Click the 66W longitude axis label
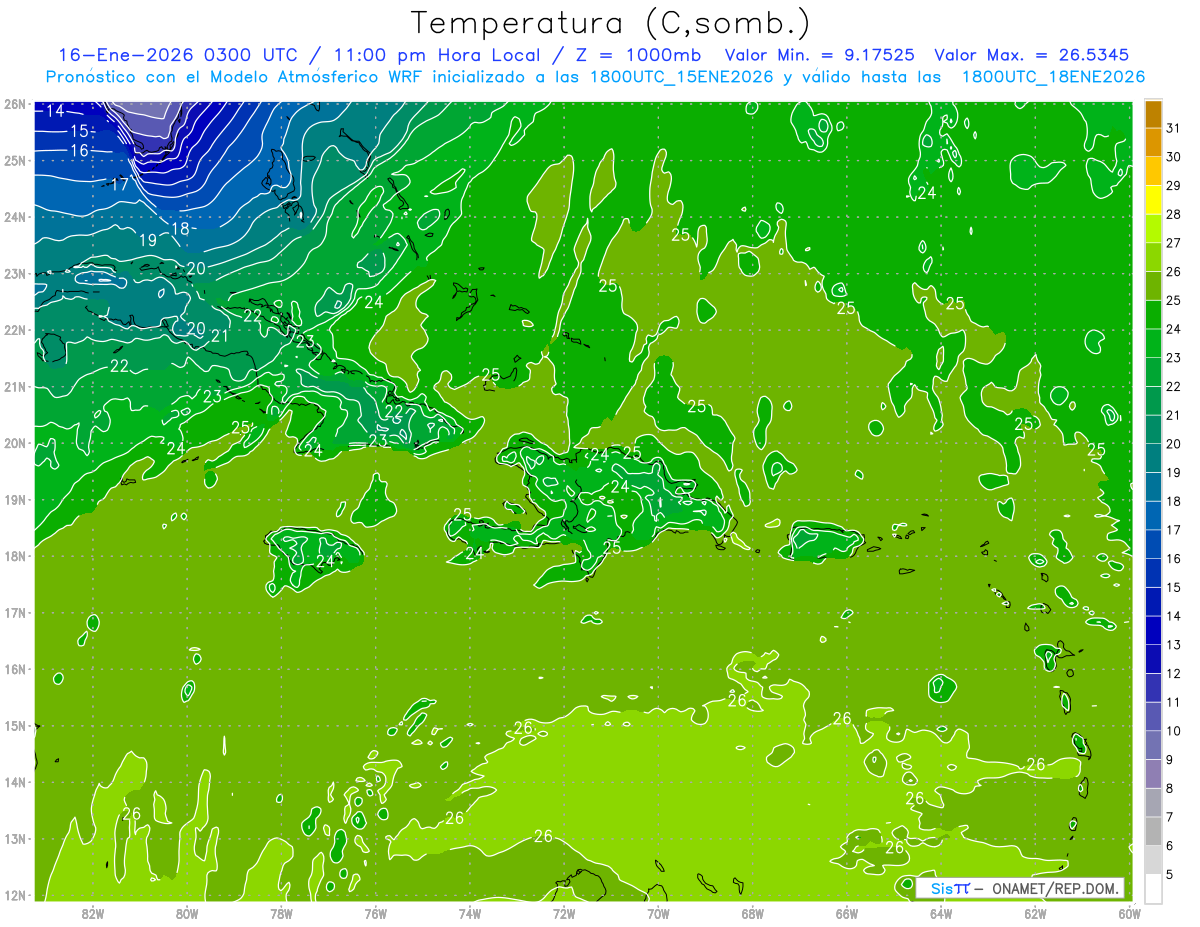 click(x=847, y=914)
